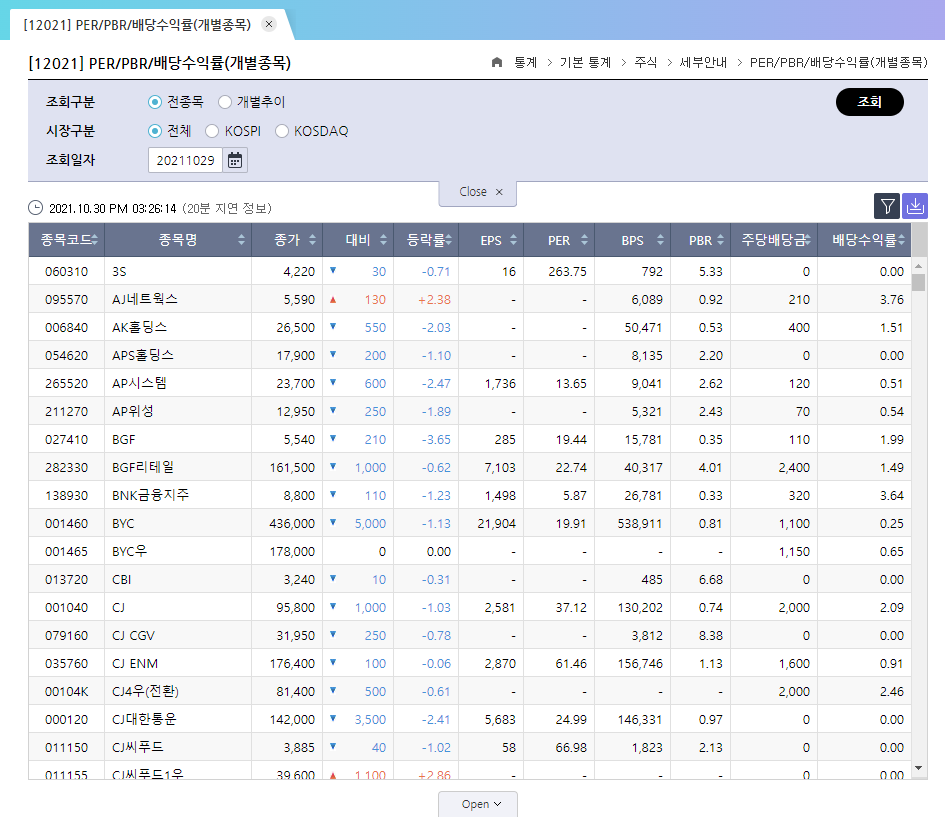
Task: Collapse search panel with Close toggle
Action: click(x=478, y=192)
